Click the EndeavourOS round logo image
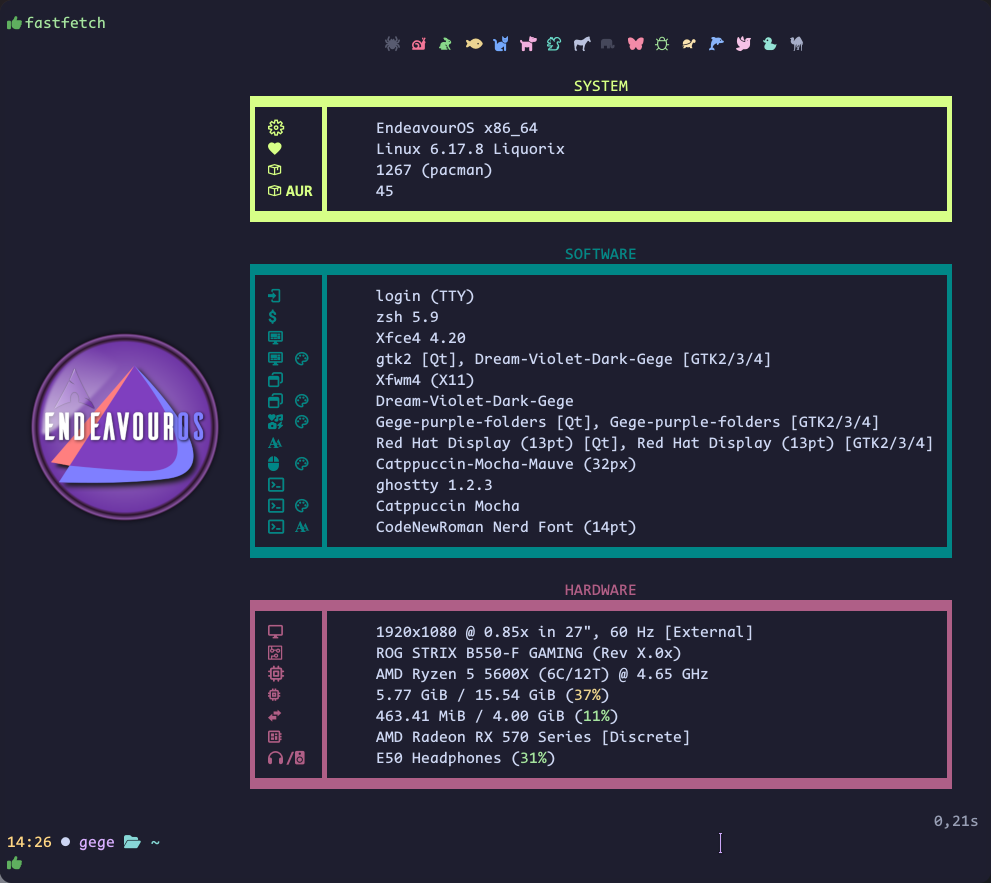Image resolution: width=991 pixels, height=883 pixels. [125, 427]
